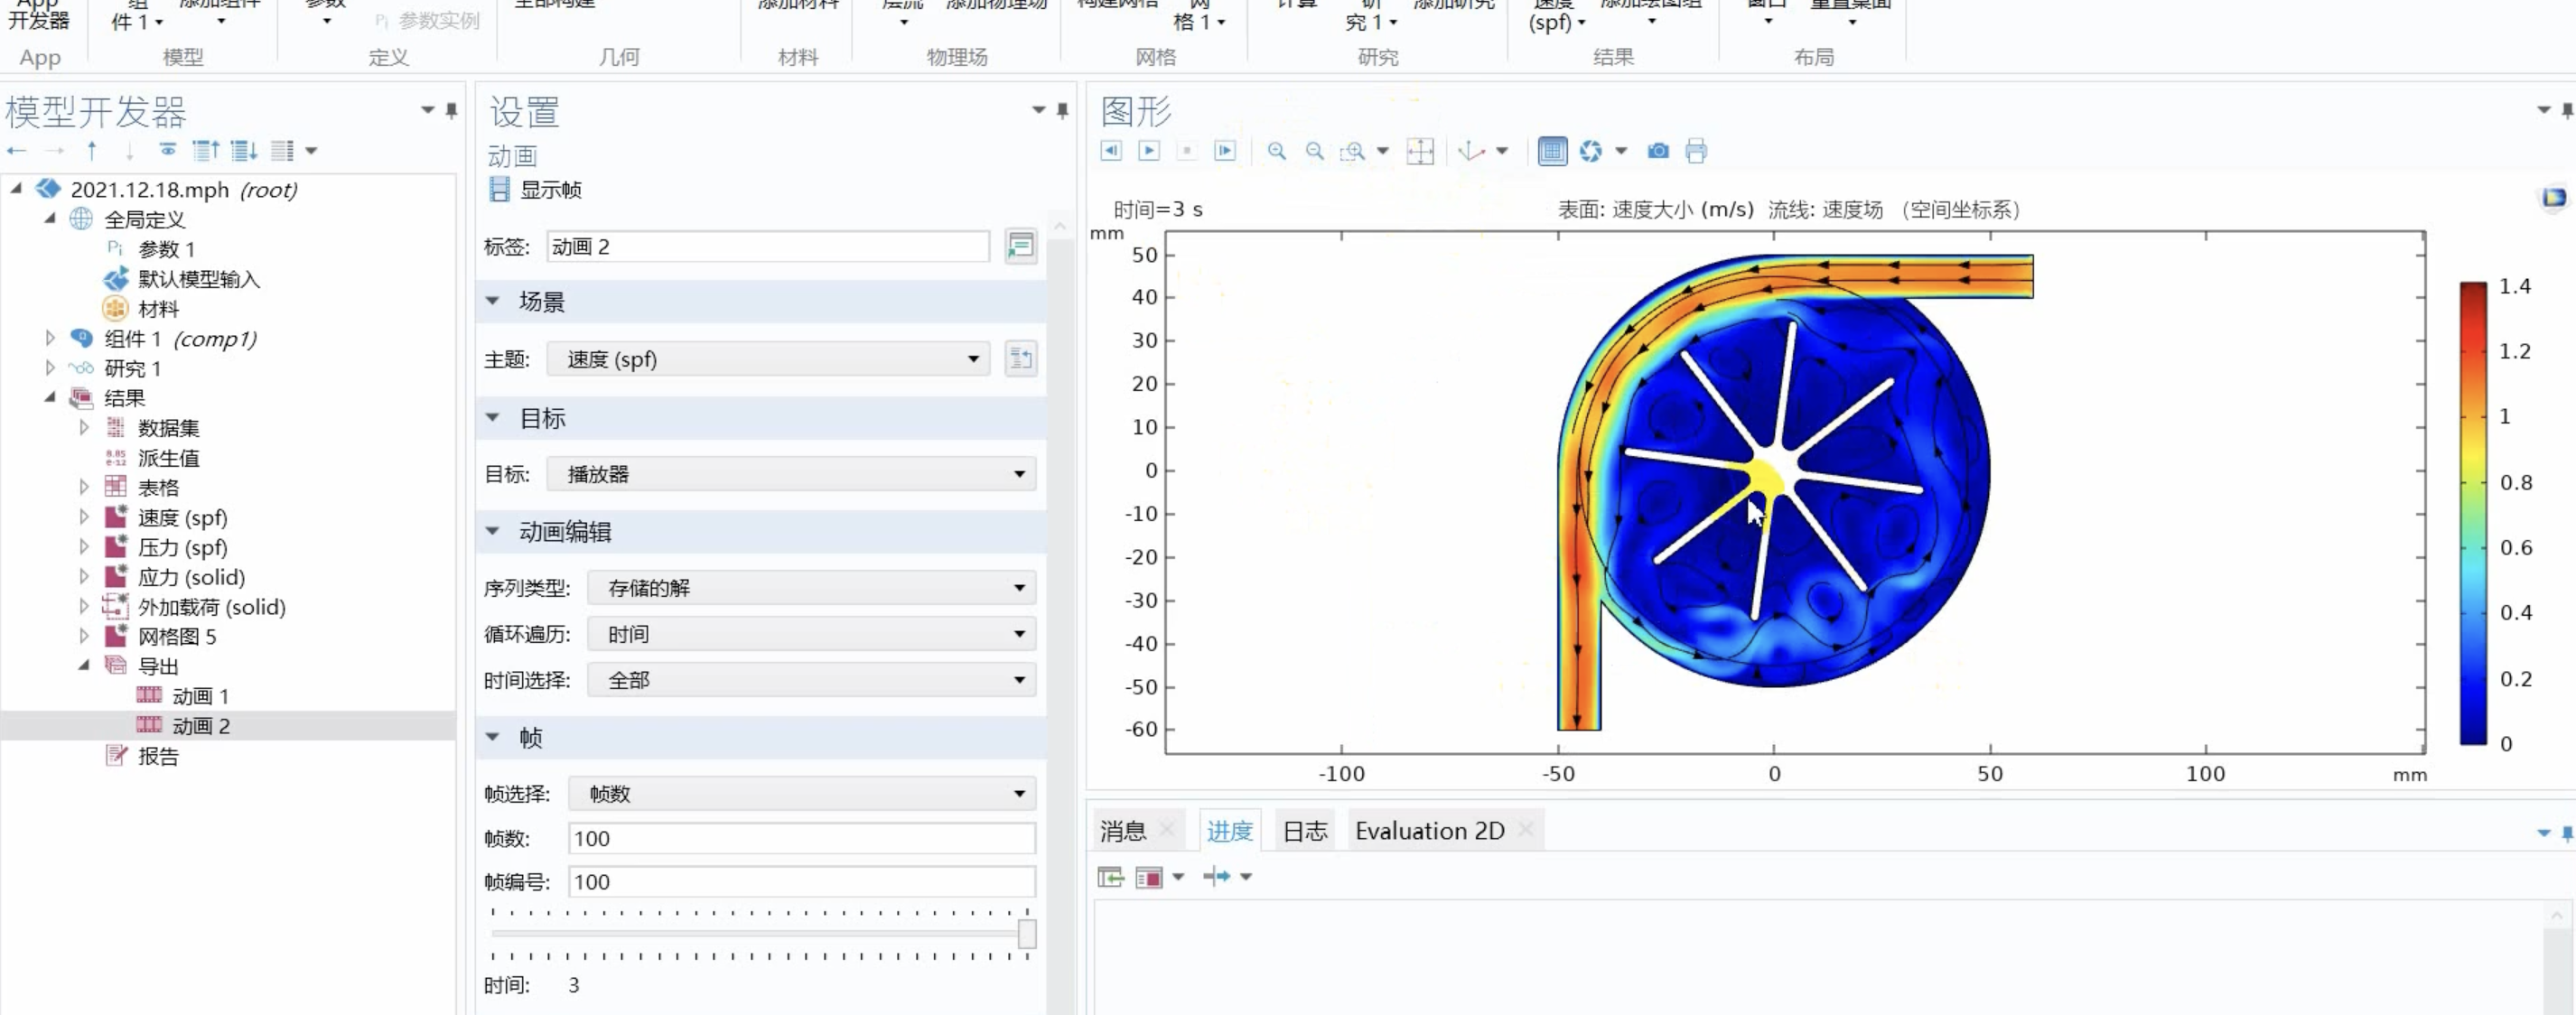Take snapshot with camera icon
2576x1015 pixels.
1658,151
